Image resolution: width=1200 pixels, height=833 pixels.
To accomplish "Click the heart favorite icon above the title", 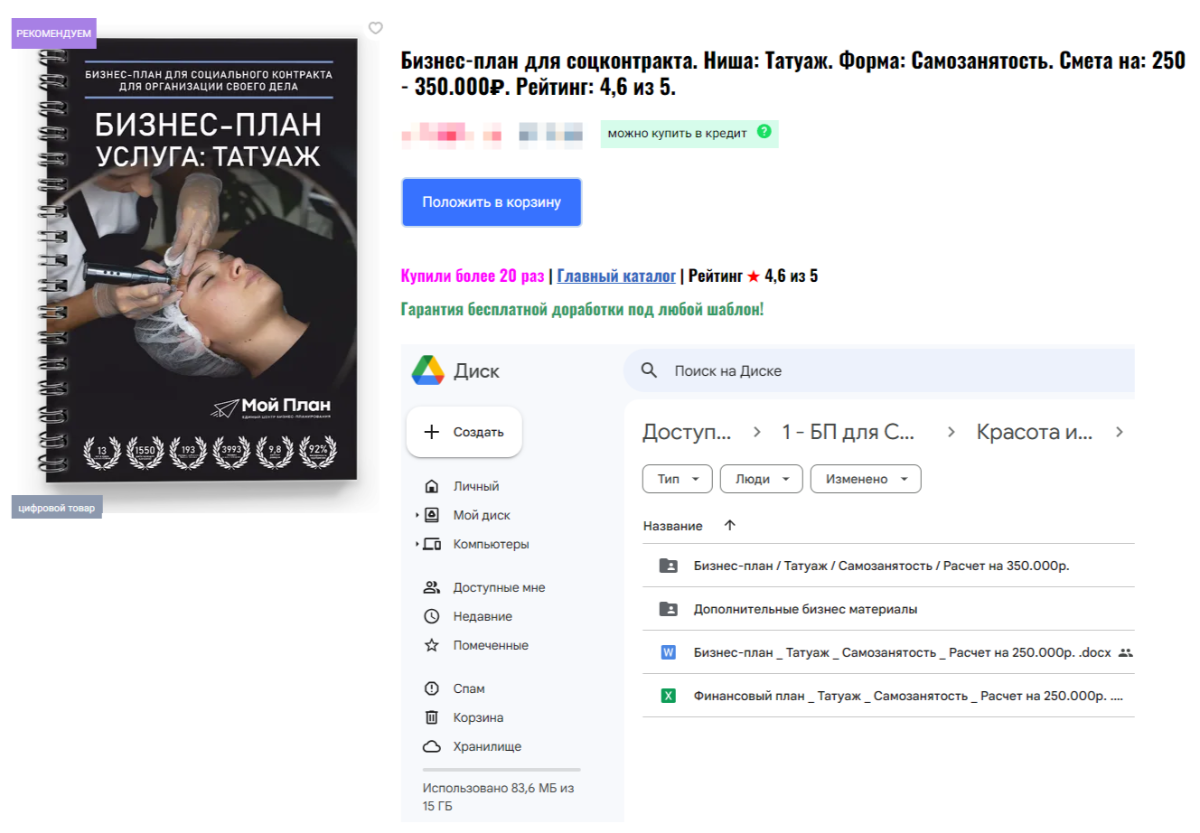I will point(376,28).
